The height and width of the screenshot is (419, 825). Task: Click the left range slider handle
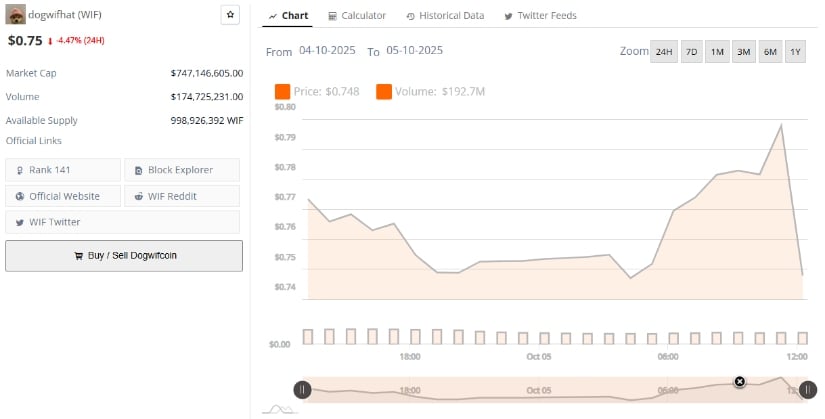click(x=301, y=390)
